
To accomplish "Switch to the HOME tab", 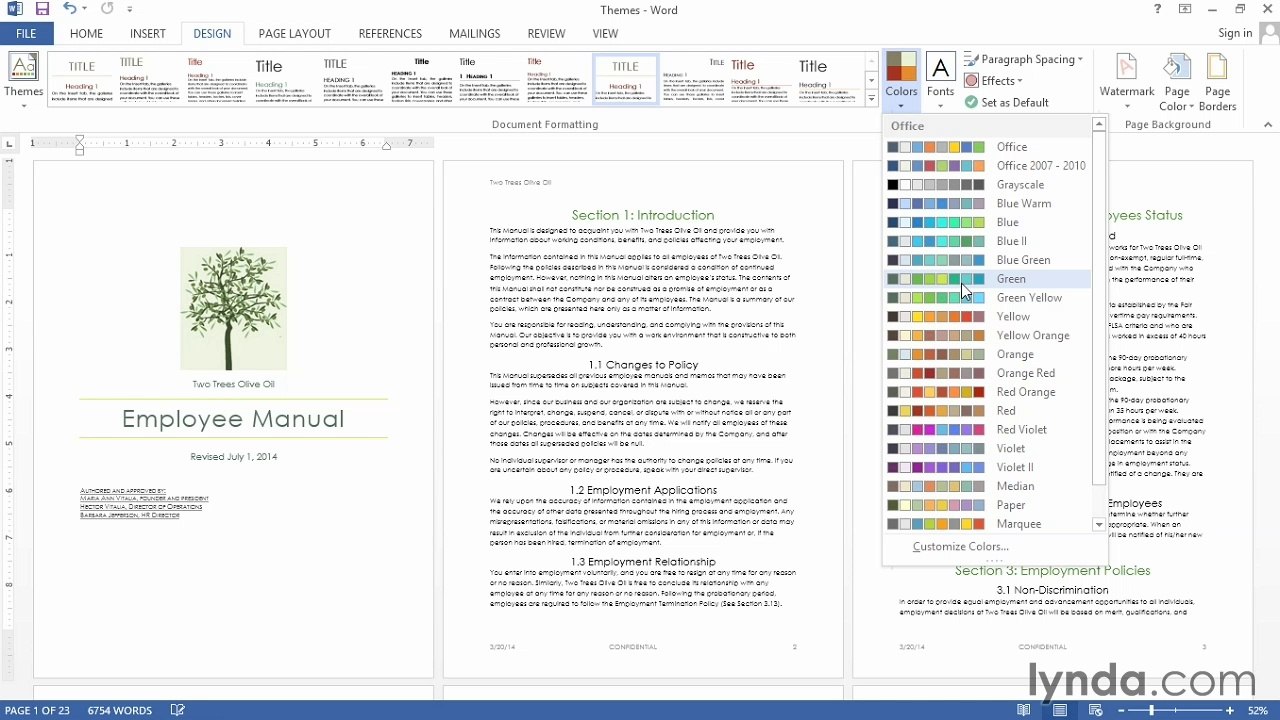I will [x=86, y=33].
